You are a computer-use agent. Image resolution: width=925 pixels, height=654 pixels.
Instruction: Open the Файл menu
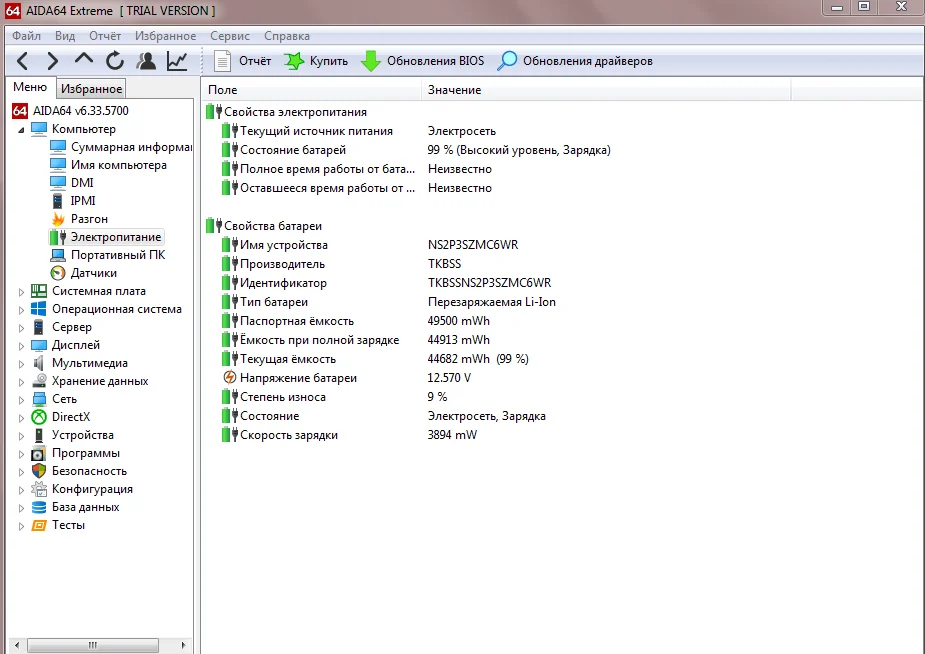point(27,36)
